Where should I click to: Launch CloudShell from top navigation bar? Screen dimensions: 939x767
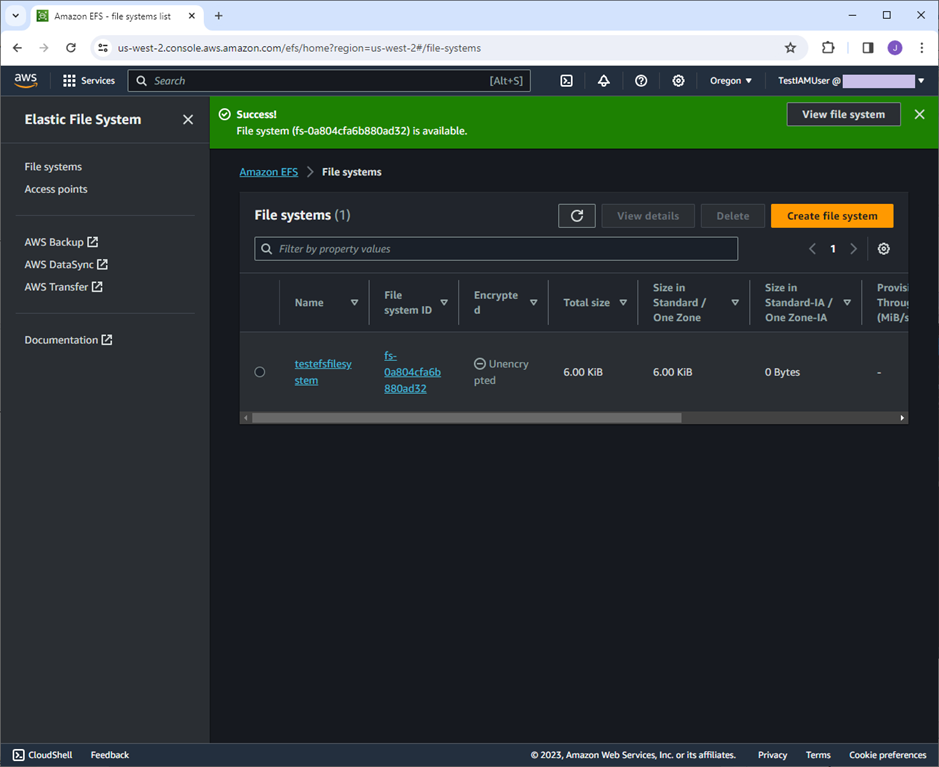pos(567,81)
